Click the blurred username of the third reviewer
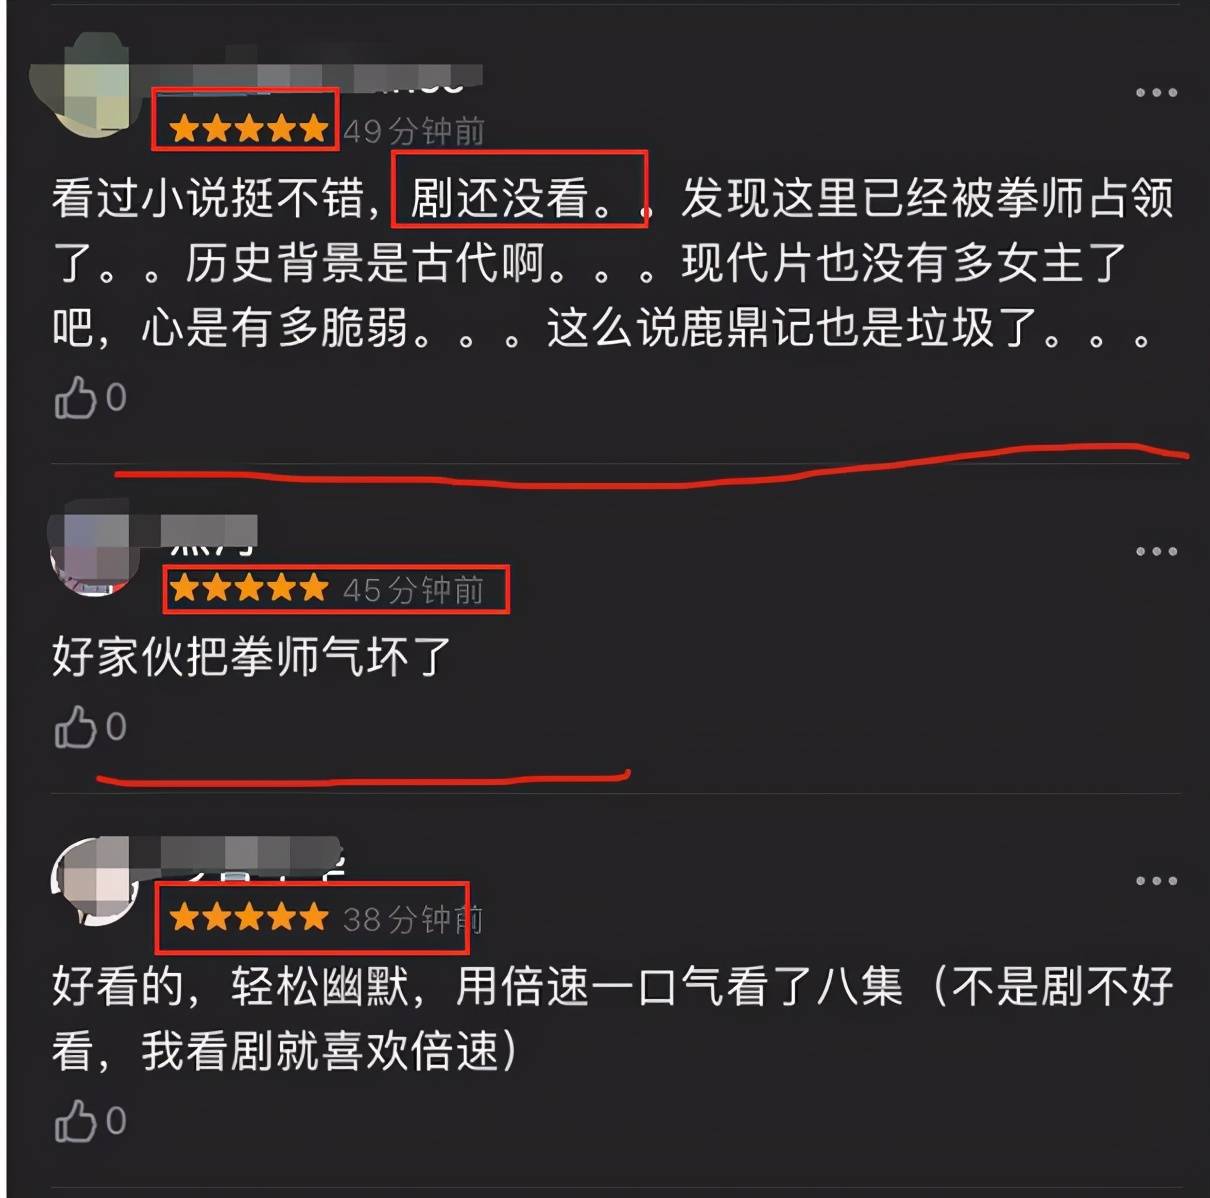The height and width of the screenshot is (1198, 1210). [x=252, y=856]
